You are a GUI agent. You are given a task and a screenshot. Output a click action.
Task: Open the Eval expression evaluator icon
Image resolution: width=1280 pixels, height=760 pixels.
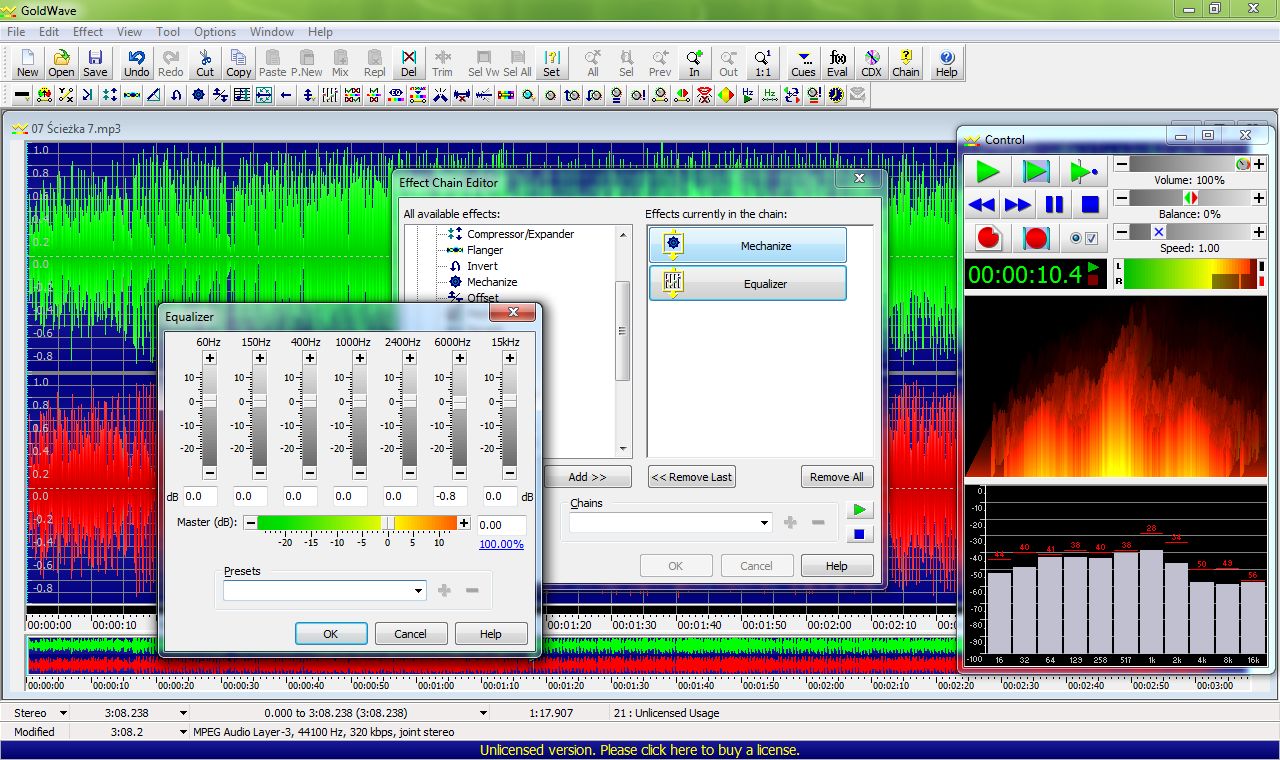point(838,63)
